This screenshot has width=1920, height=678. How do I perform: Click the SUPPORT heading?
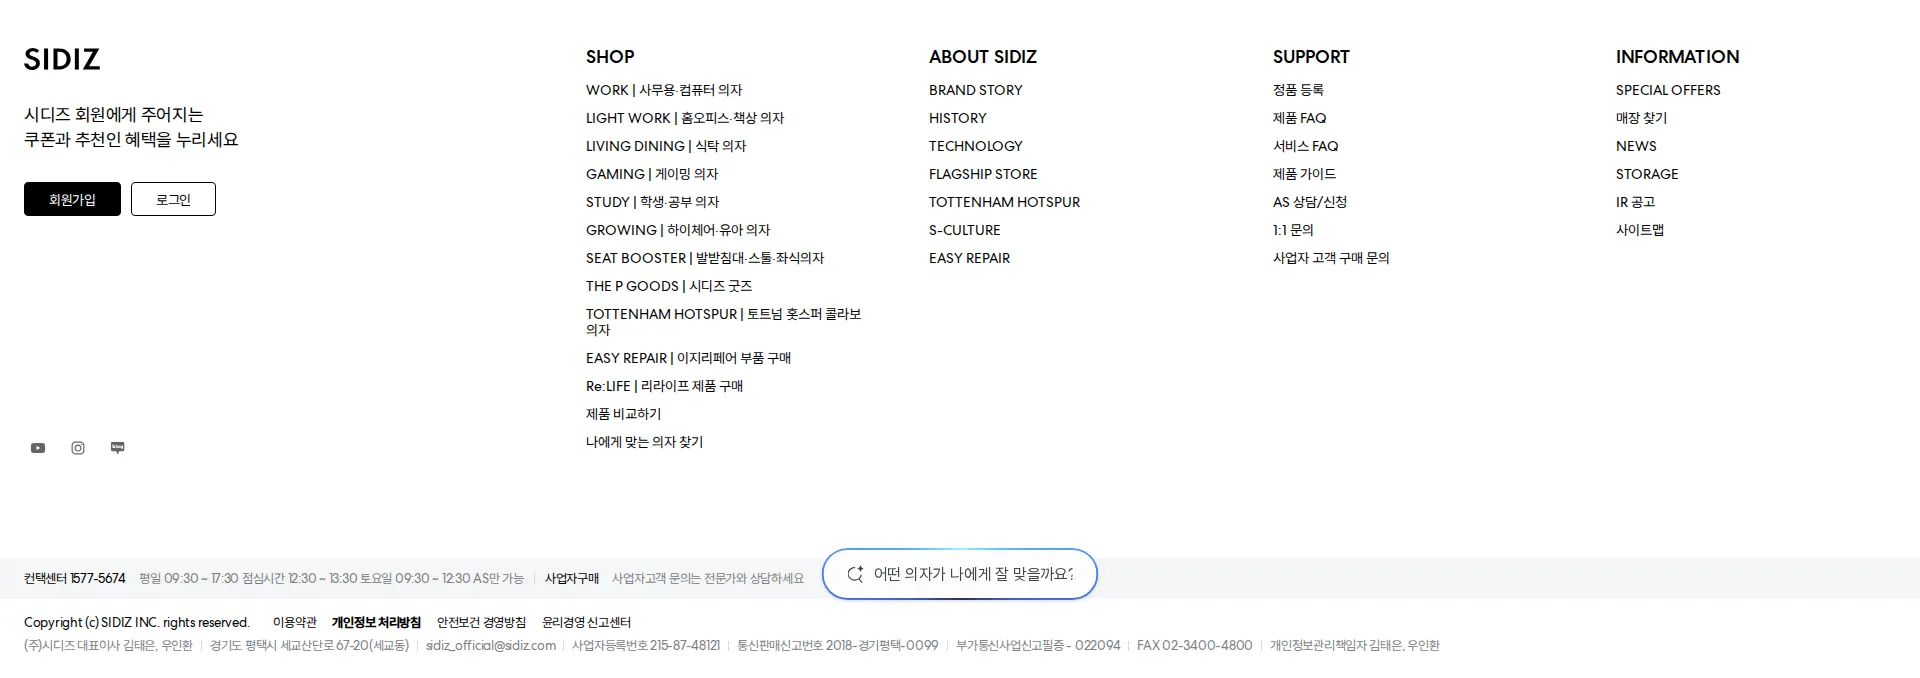coord(1311,57)
